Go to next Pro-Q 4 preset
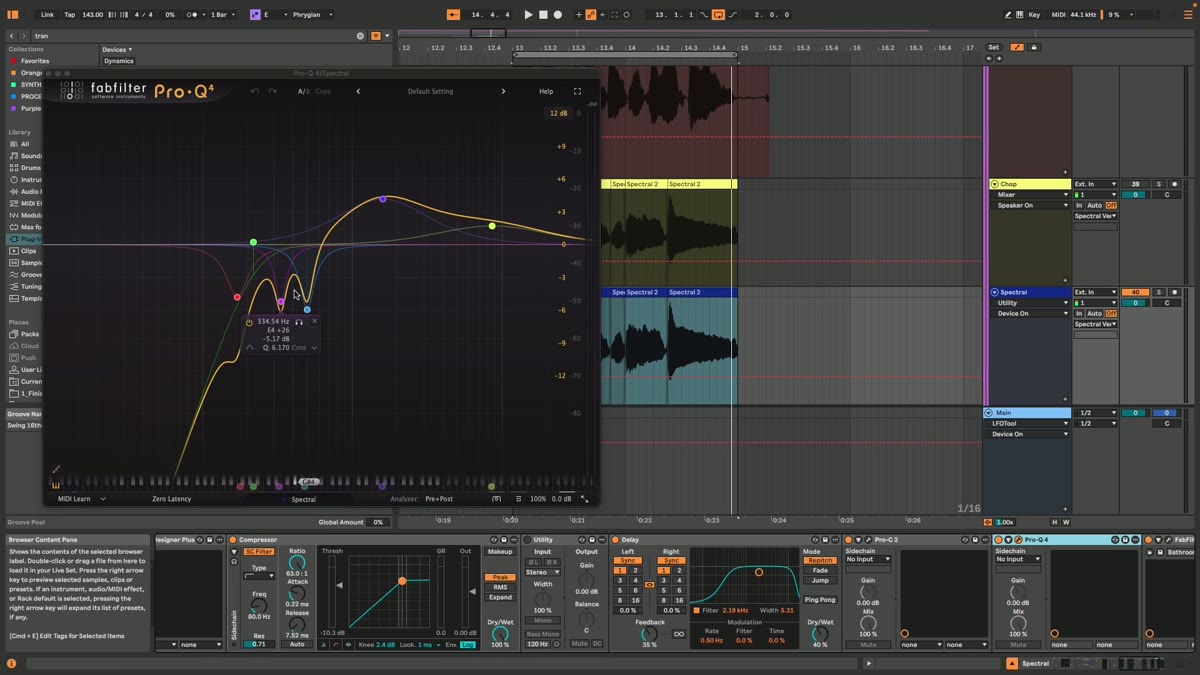 click(x=503, y=91)
